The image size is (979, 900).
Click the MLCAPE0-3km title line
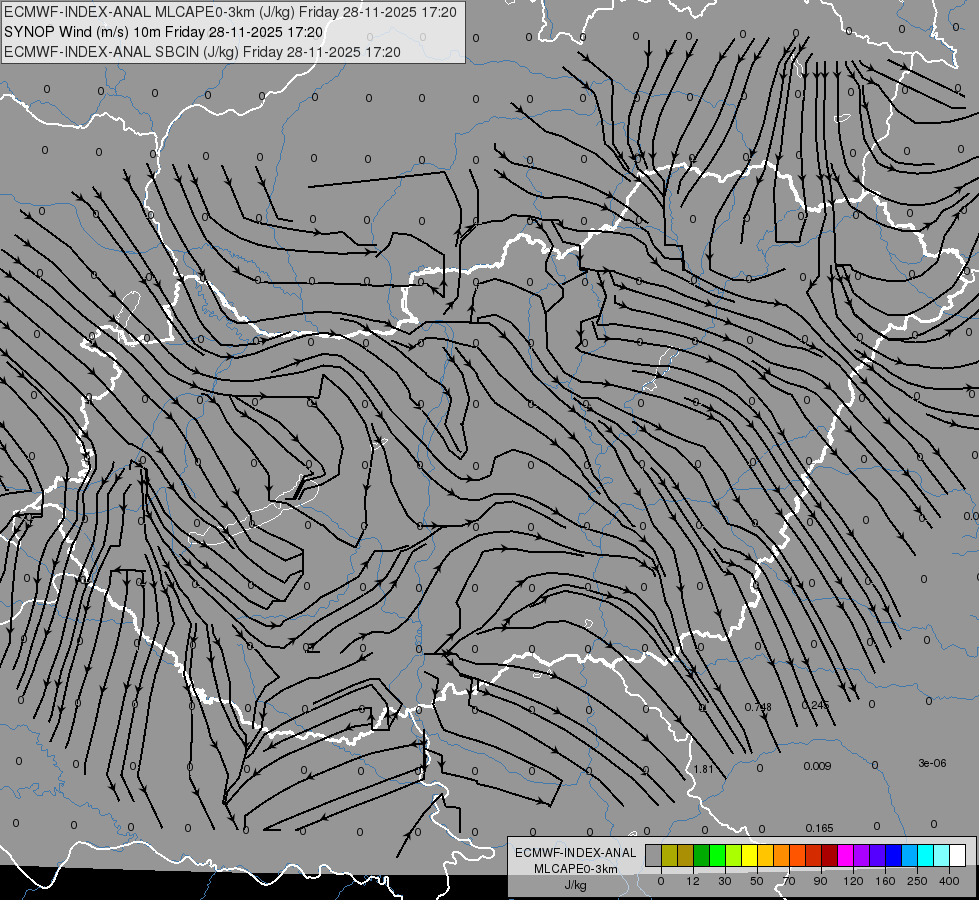point(230,12)
